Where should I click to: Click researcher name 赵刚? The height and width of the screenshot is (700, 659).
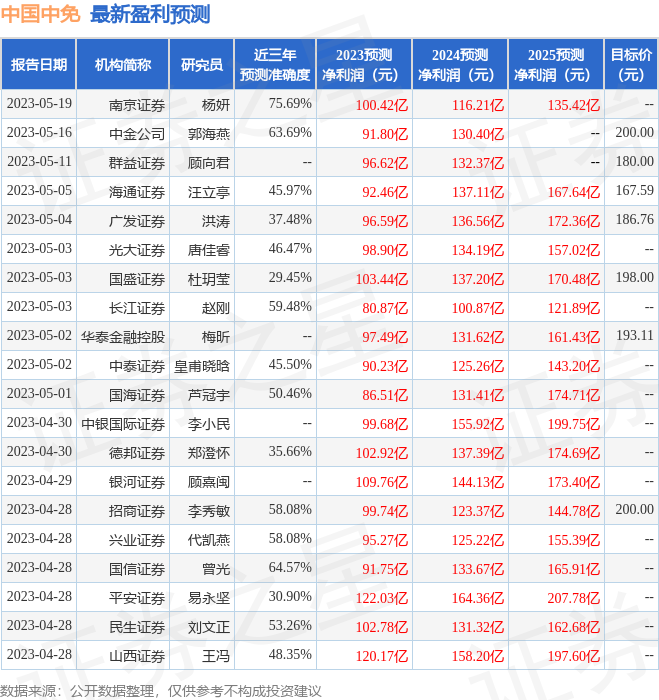[x=216, y=308]
